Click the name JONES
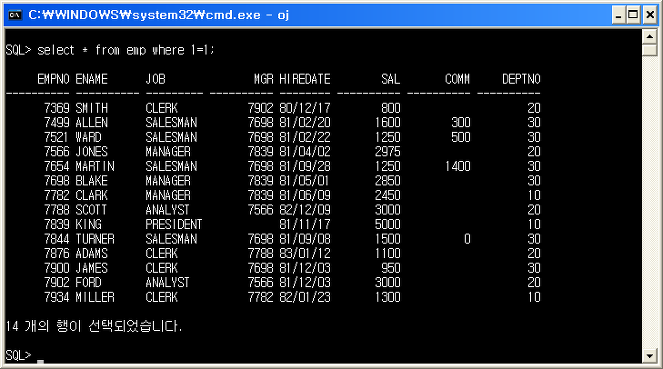663x369 pixels. coord(92,152)
